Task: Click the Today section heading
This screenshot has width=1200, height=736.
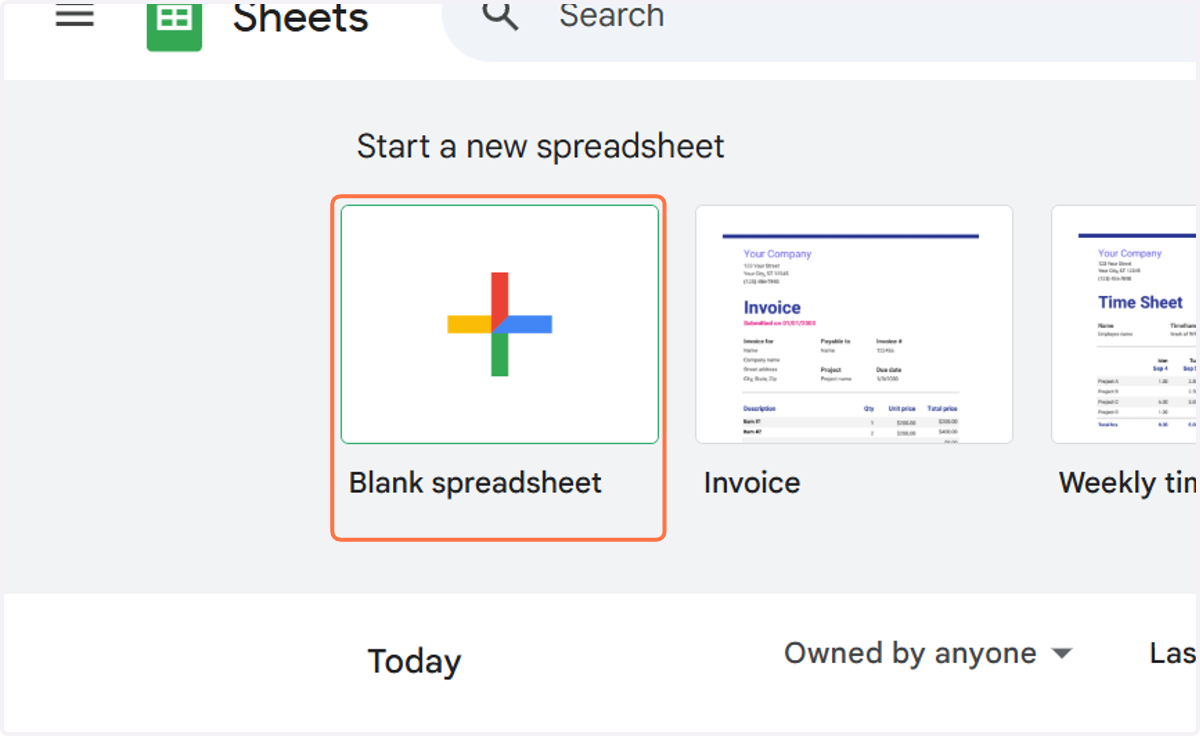Action: [414, 661]
